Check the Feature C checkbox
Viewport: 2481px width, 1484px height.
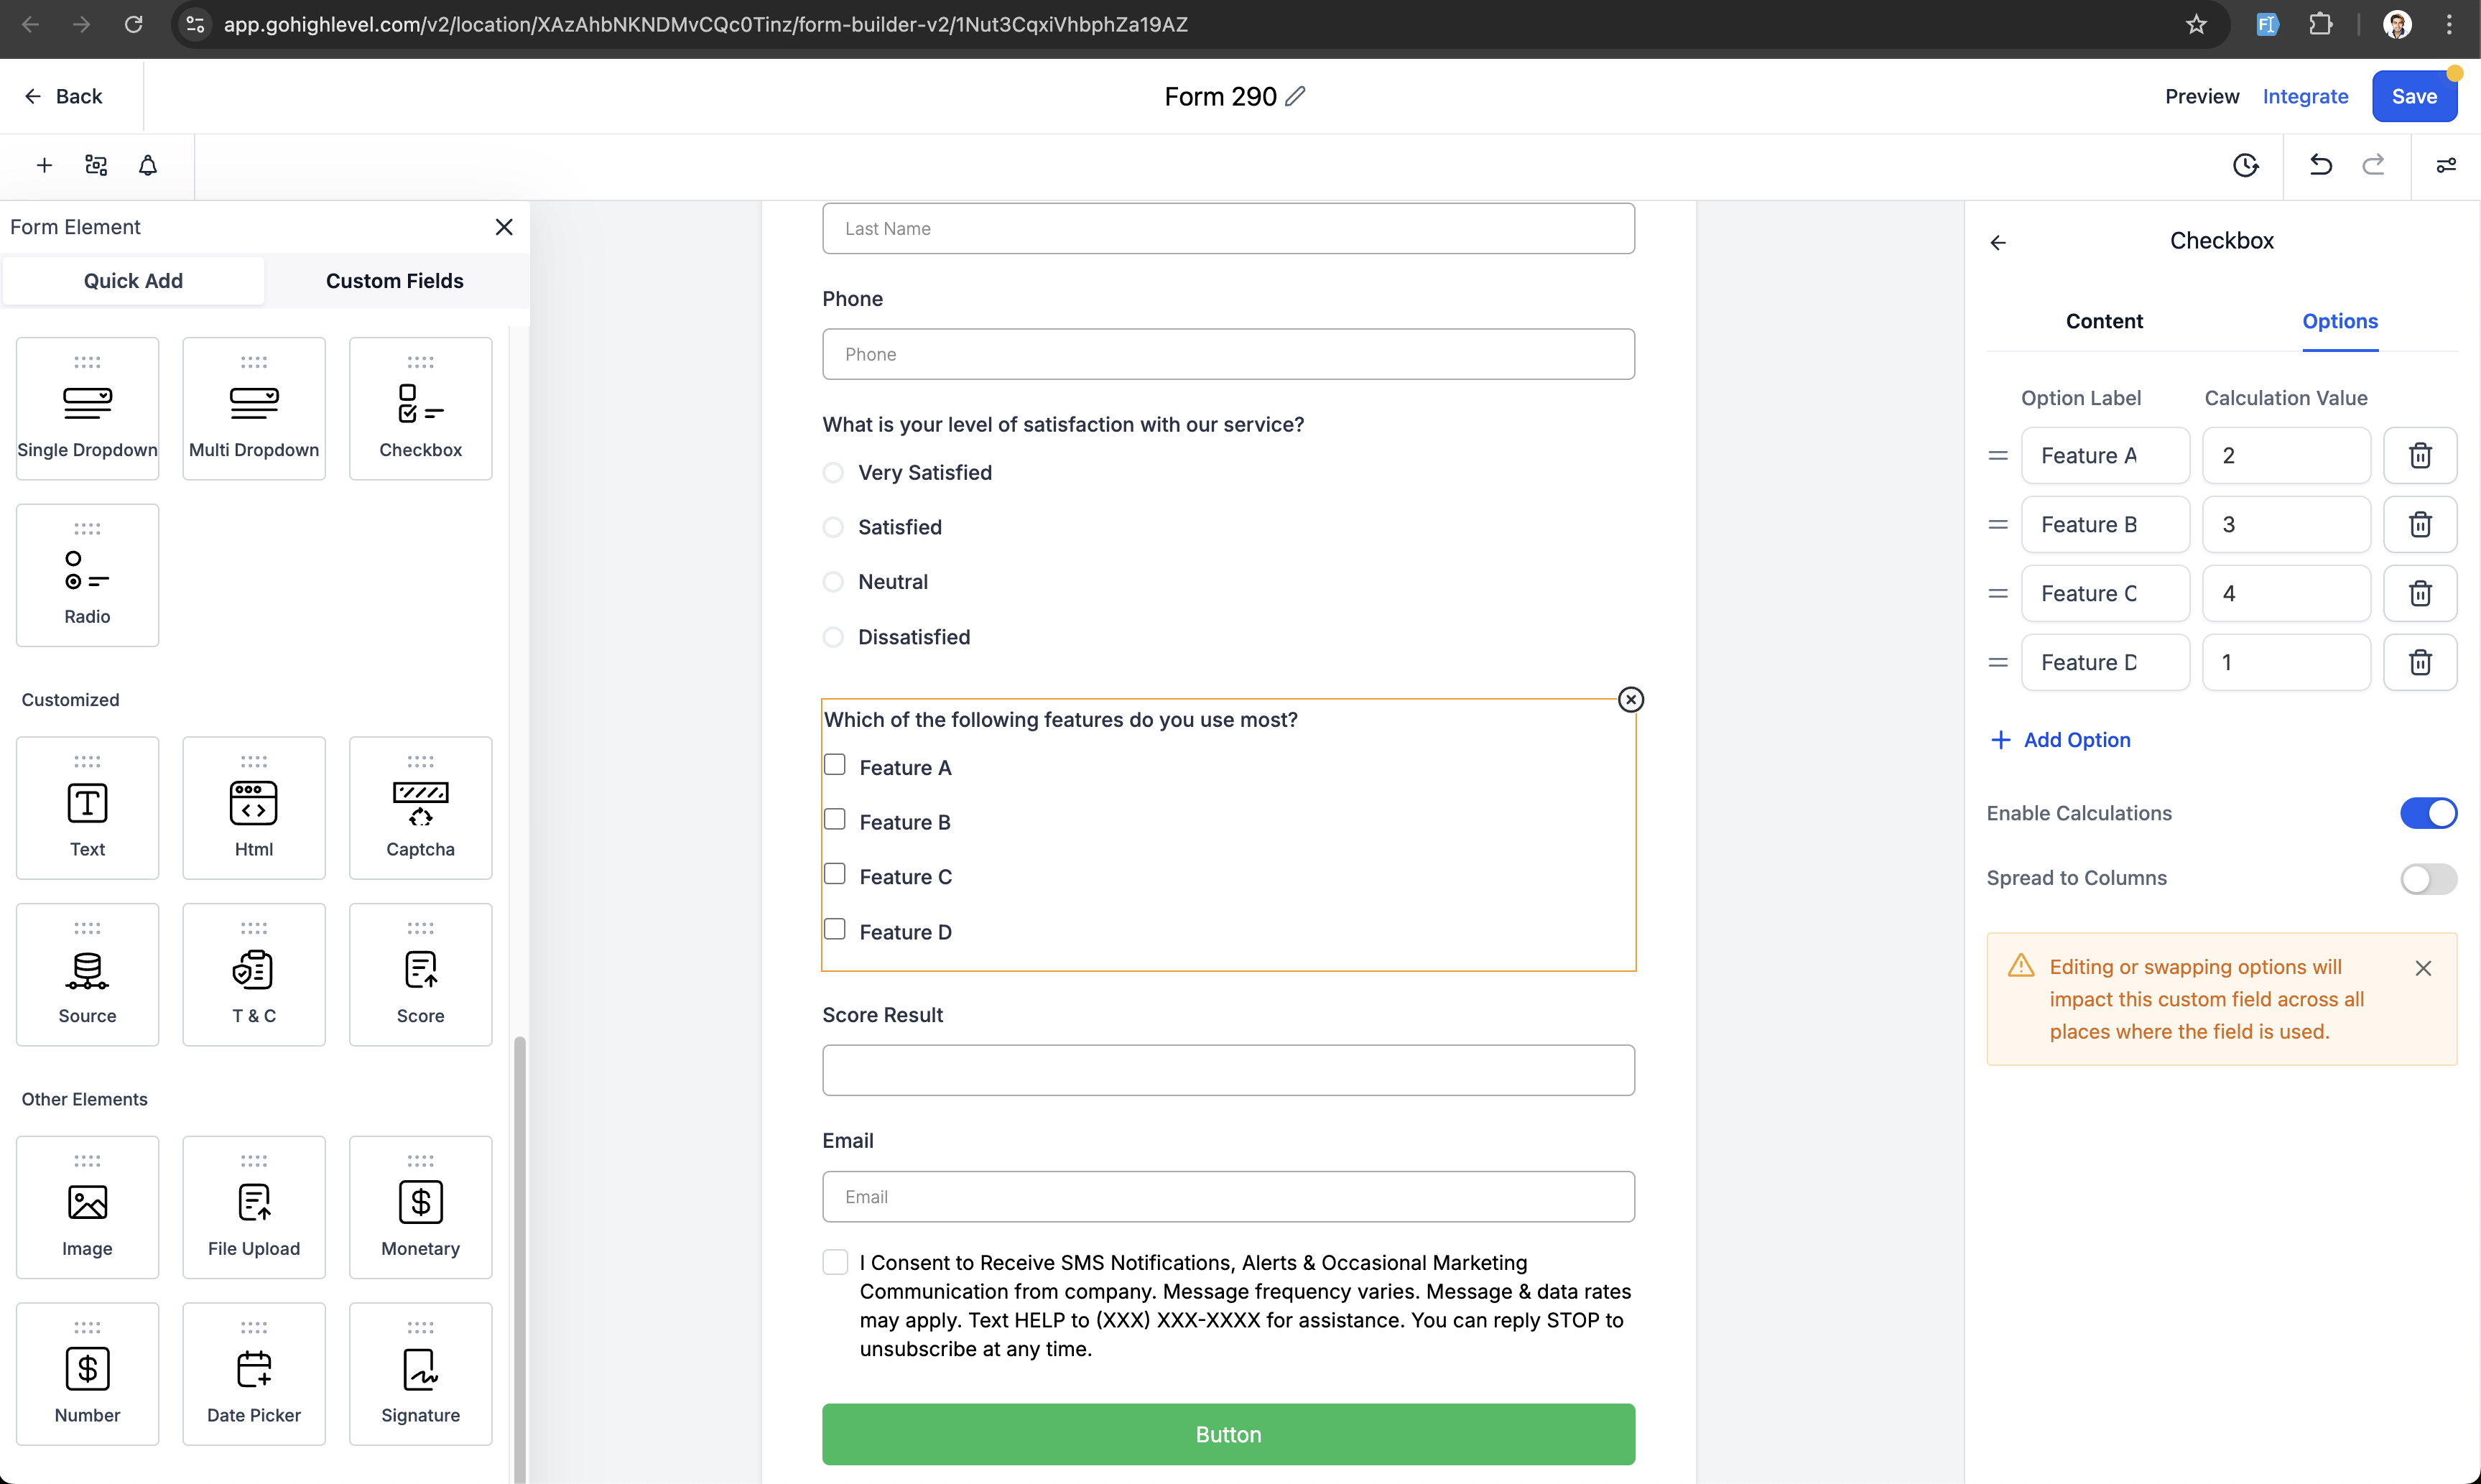click(x=835, y=875)
